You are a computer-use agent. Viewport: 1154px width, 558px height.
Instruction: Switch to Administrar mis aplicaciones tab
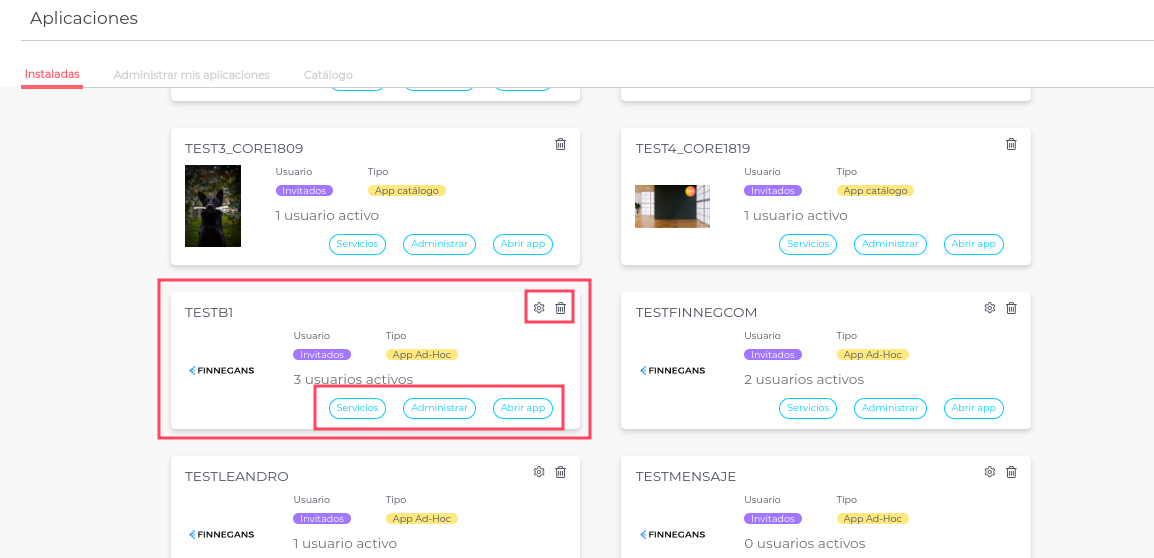click(x=191, y=75)
